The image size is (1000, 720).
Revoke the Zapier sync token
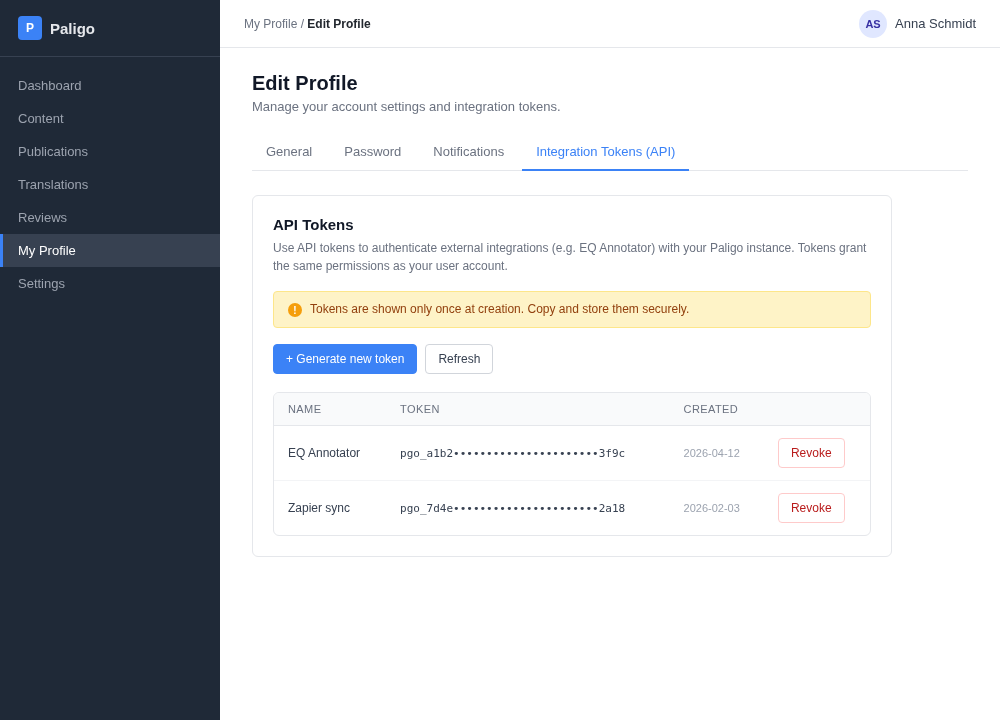pos(811,508)
